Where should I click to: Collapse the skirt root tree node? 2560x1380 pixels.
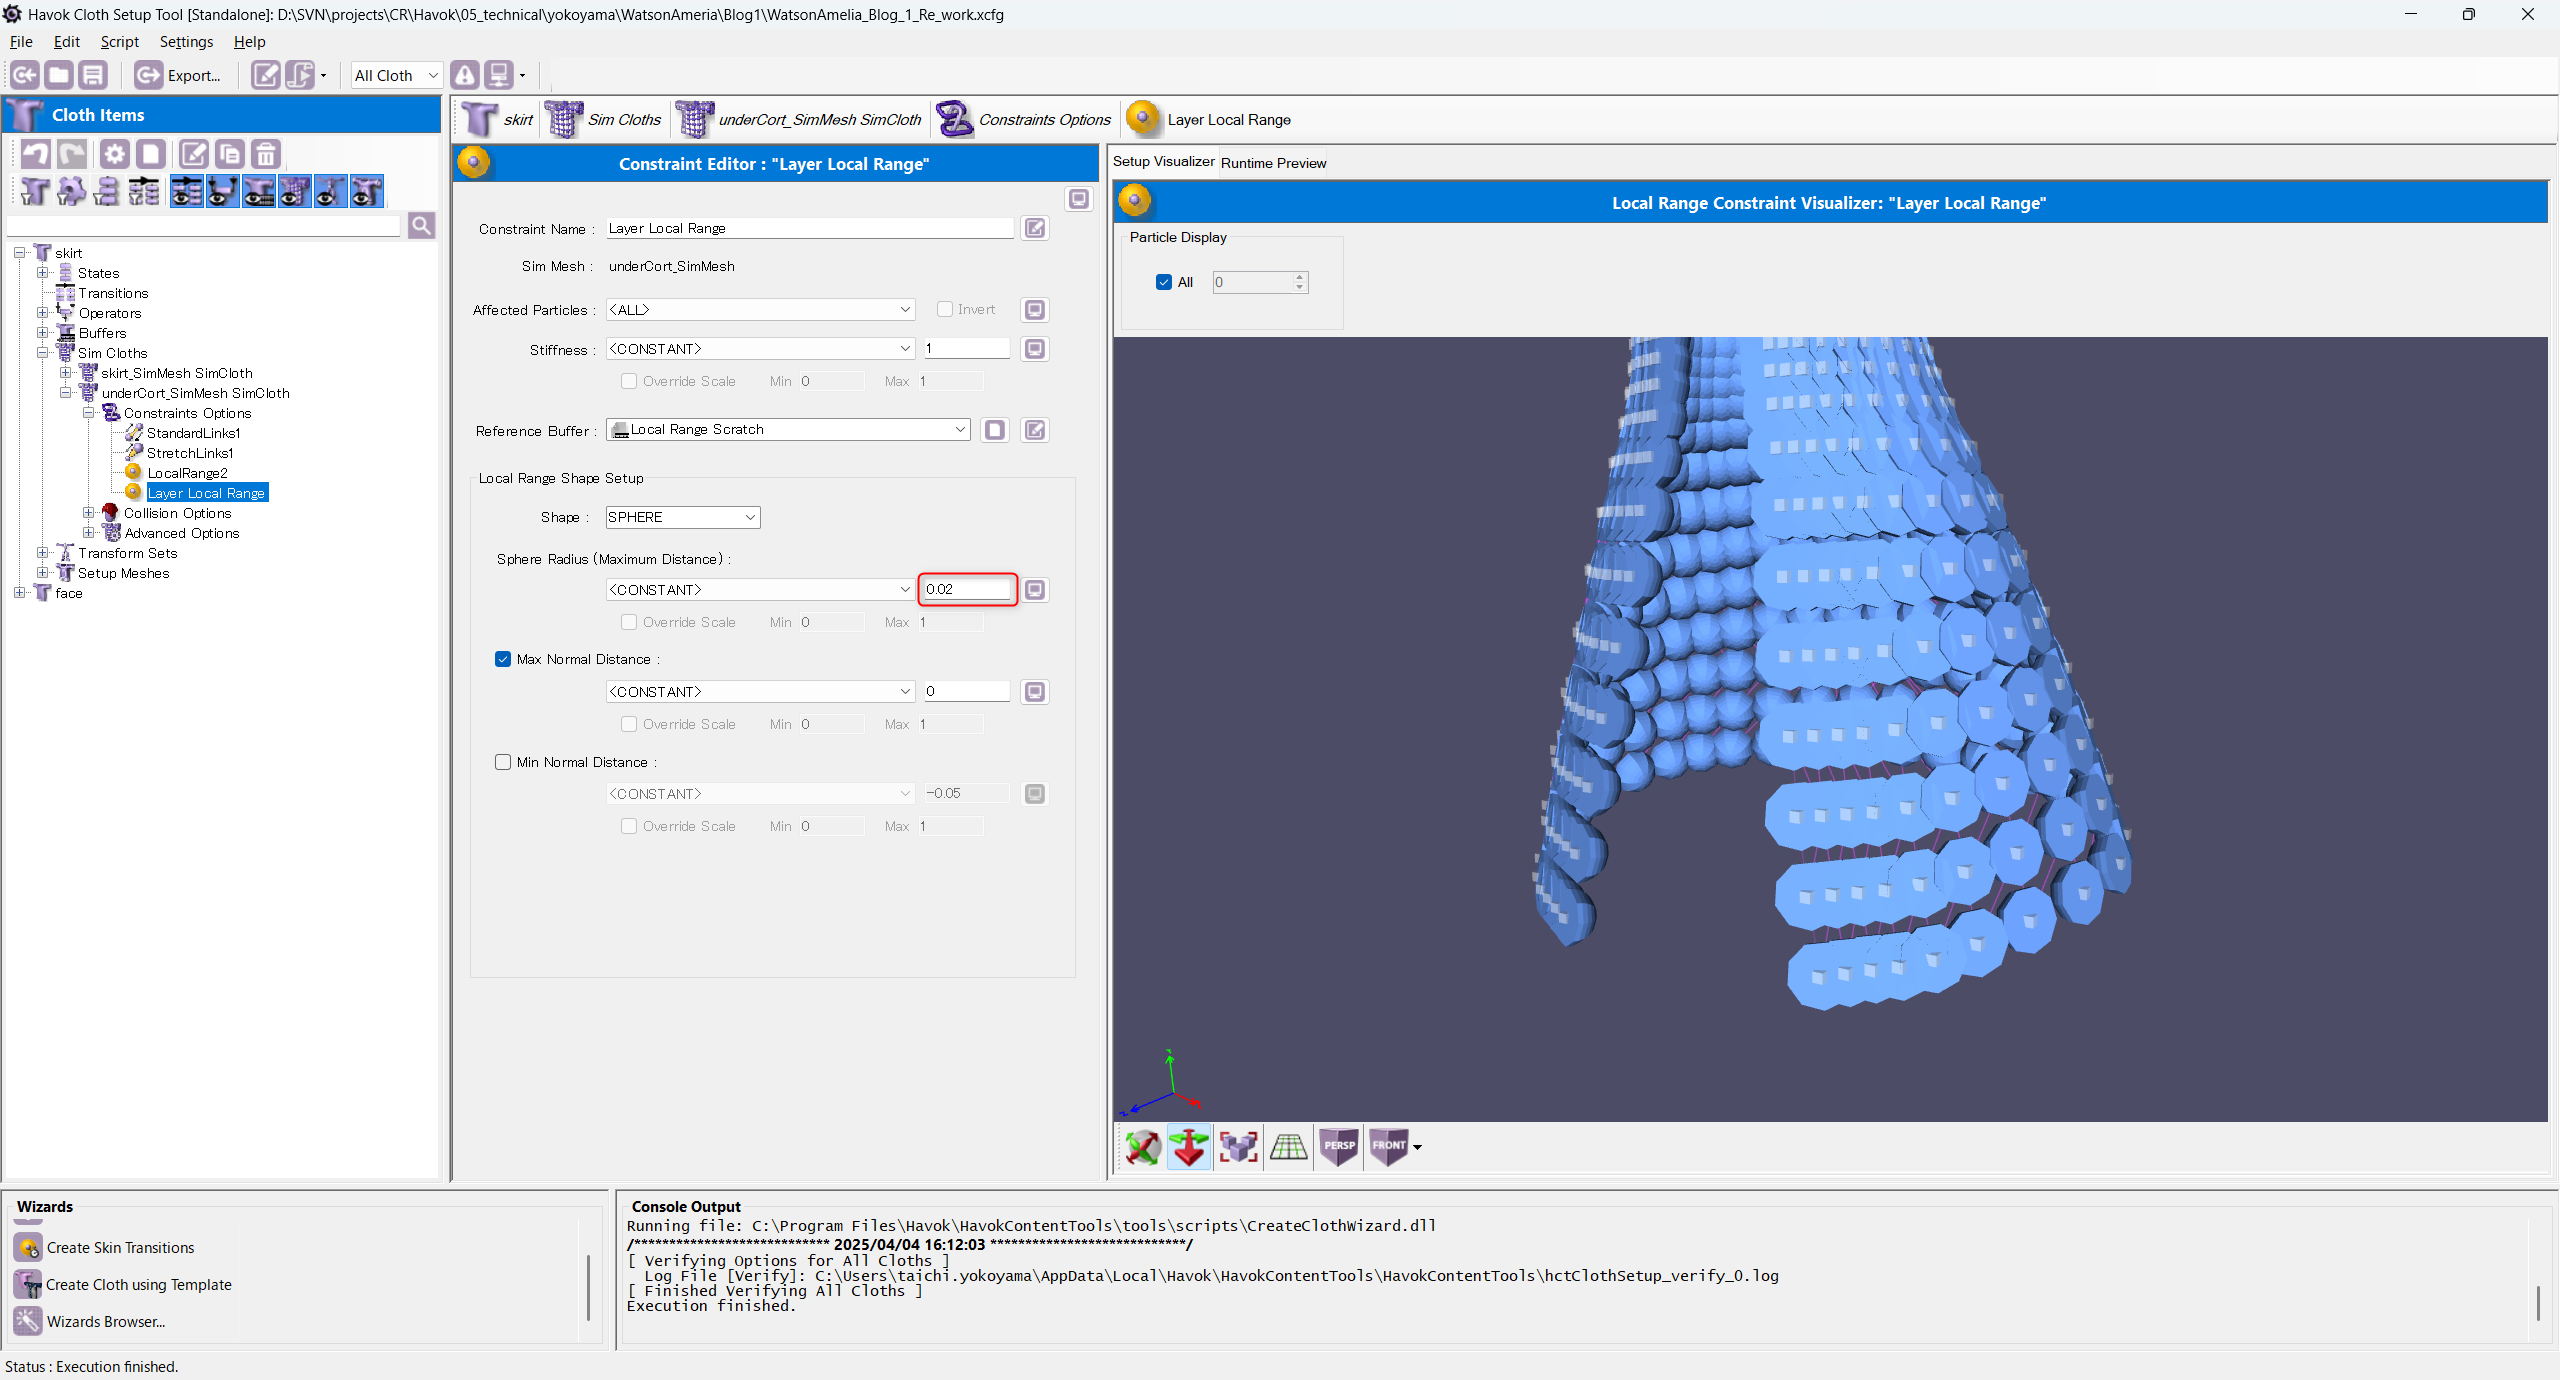19,253
